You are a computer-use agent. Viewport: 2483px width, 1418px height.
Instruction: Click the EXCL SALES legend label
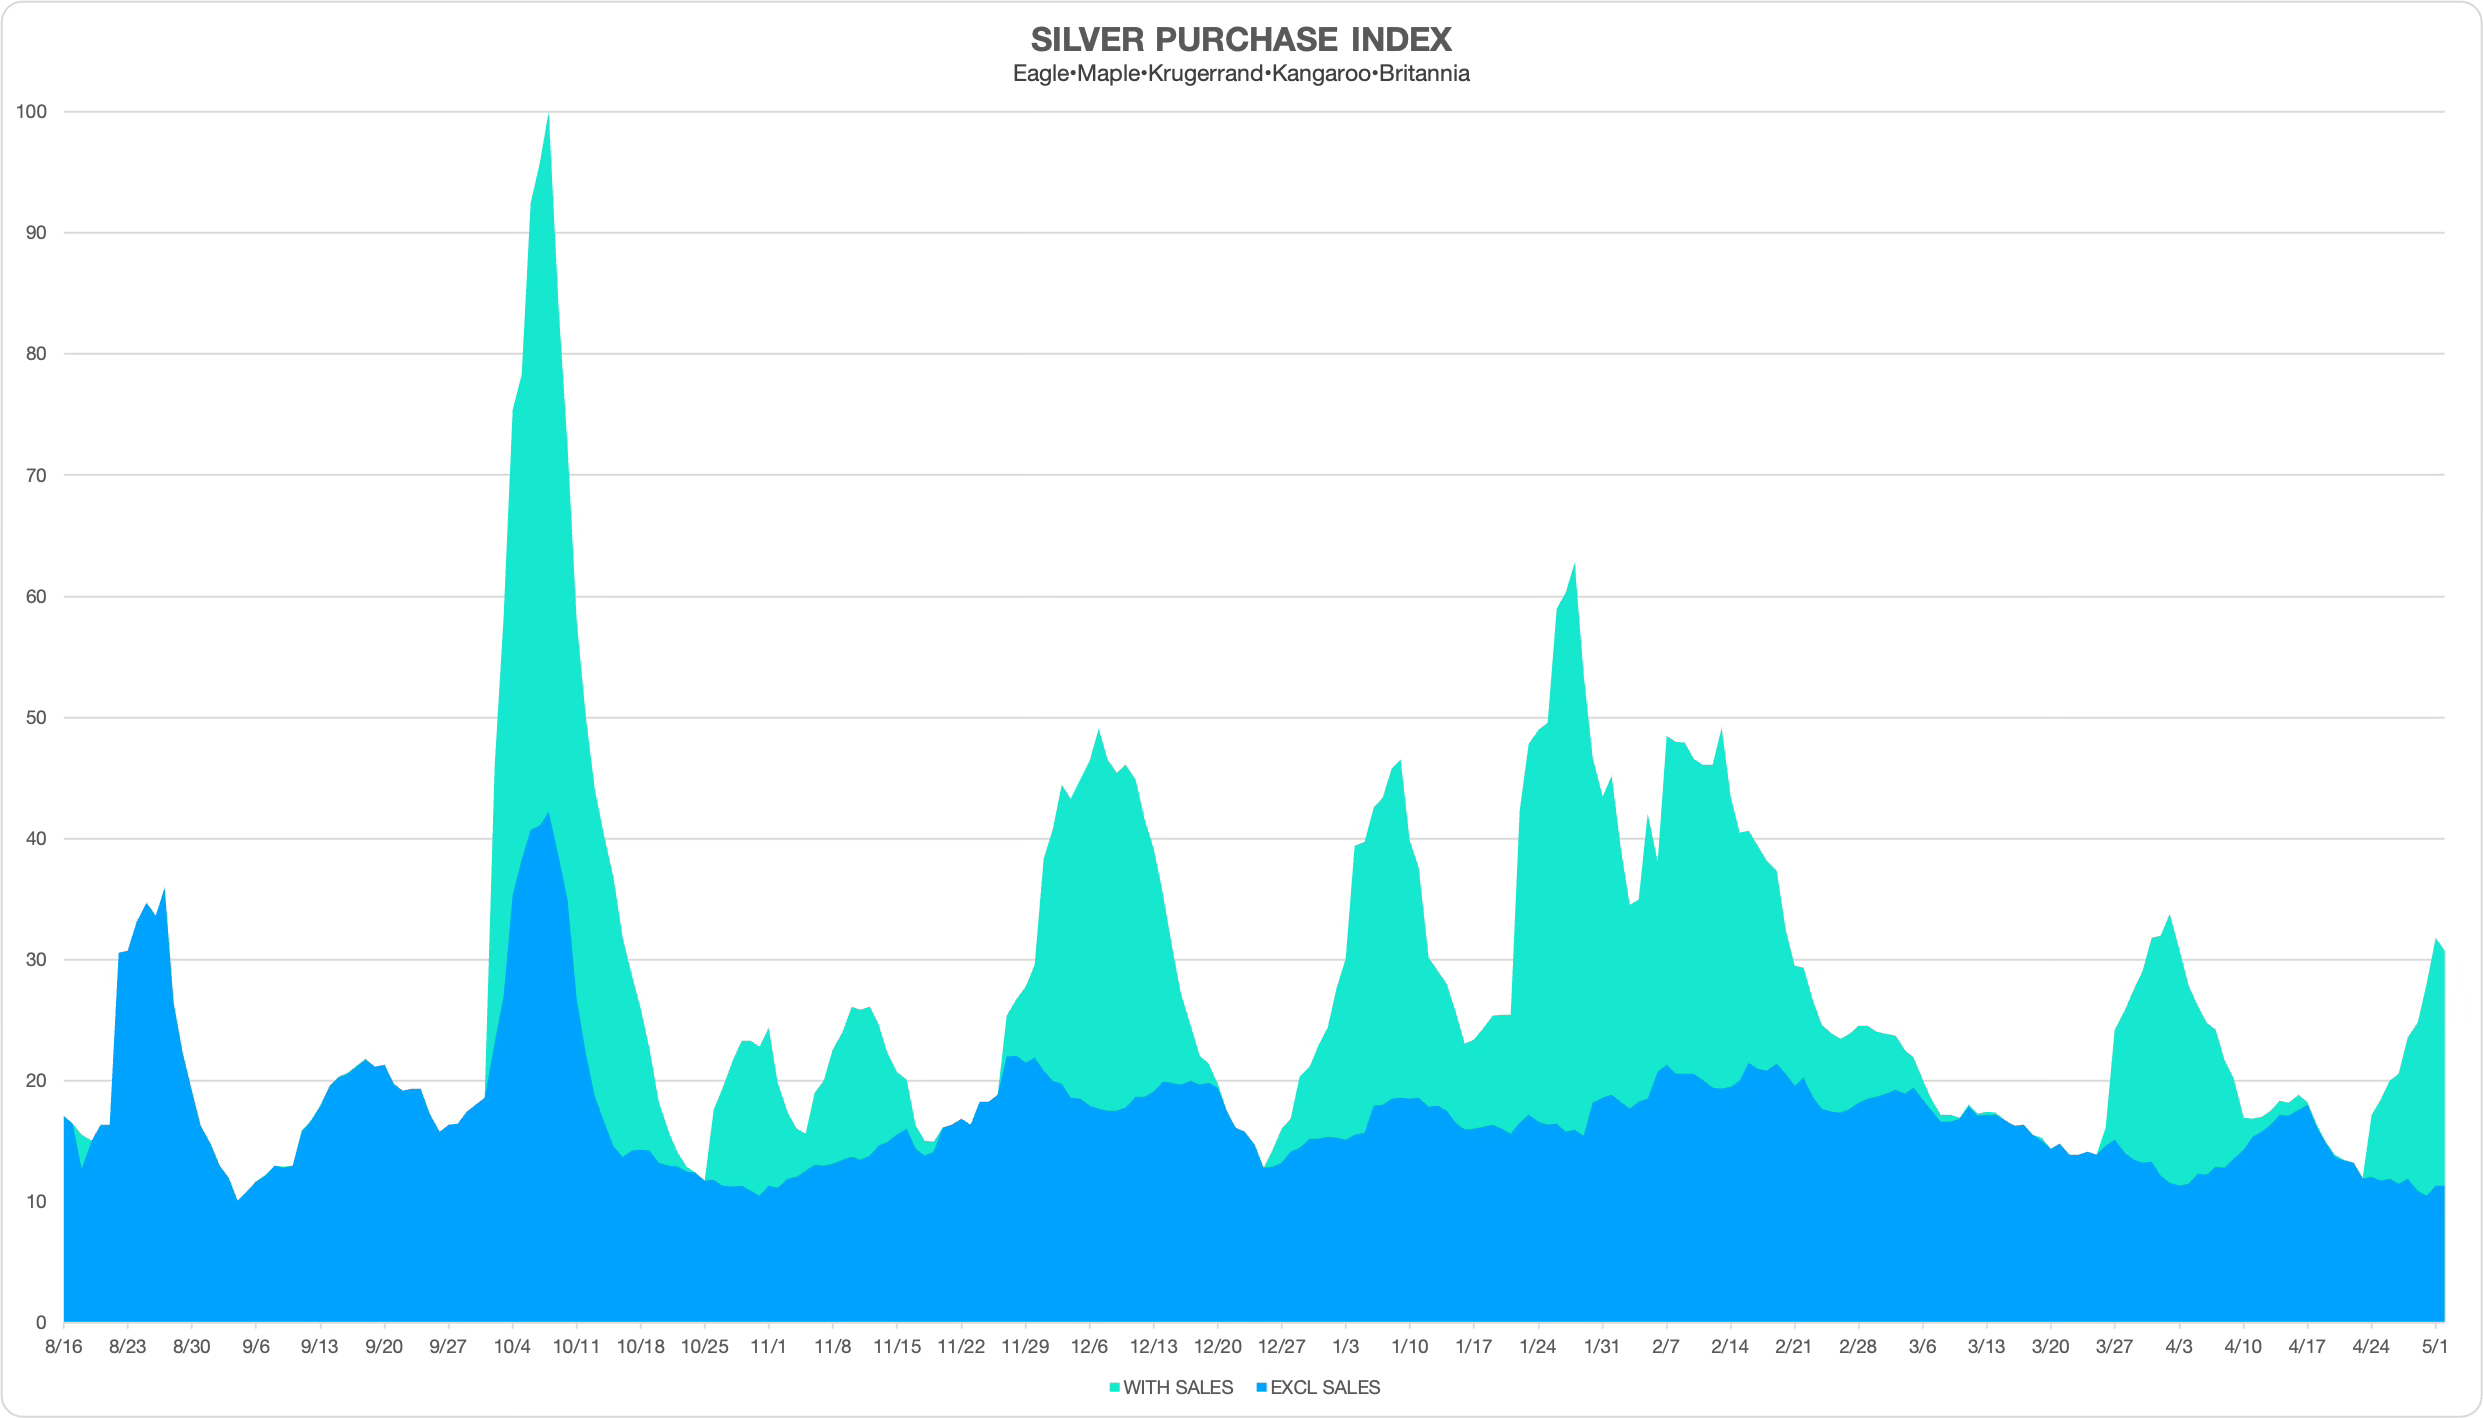click(x=1325, y=1388)
